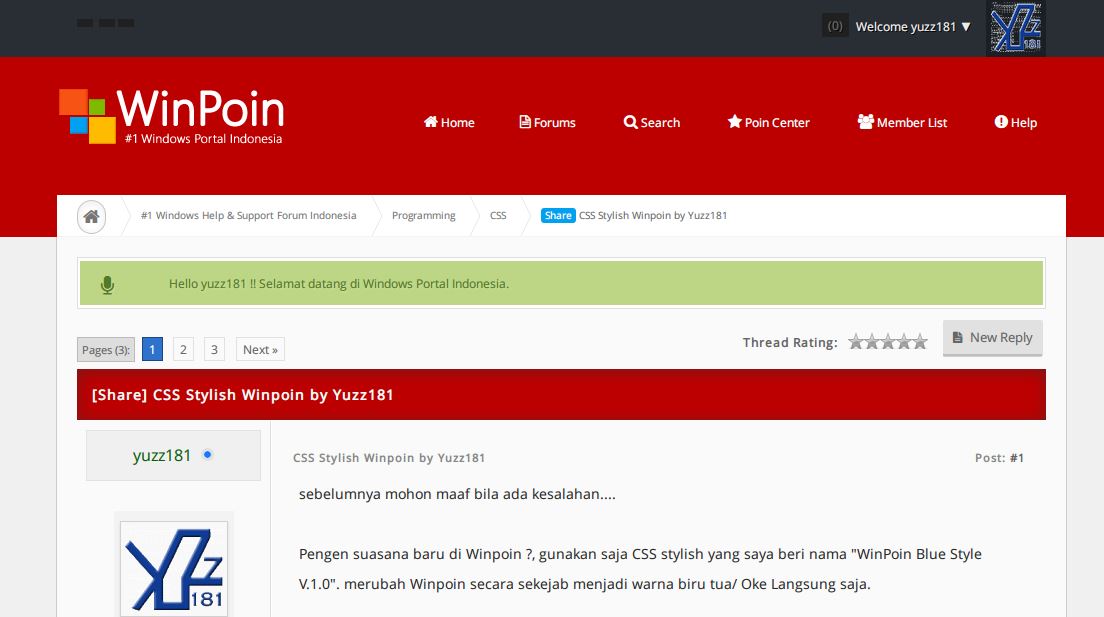Click post subject CSS Stylish Winpoin by Yuzz181

[389, 458]
